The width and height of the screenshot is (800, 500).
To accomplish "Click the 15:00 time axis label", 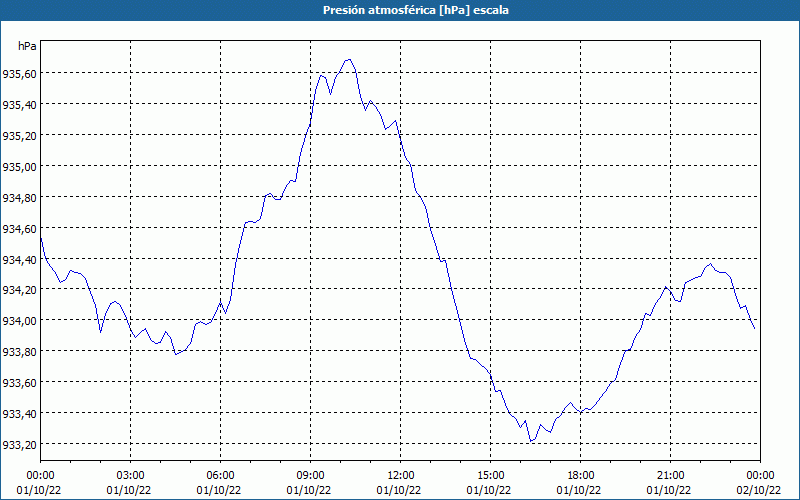I will coord(490,476).
